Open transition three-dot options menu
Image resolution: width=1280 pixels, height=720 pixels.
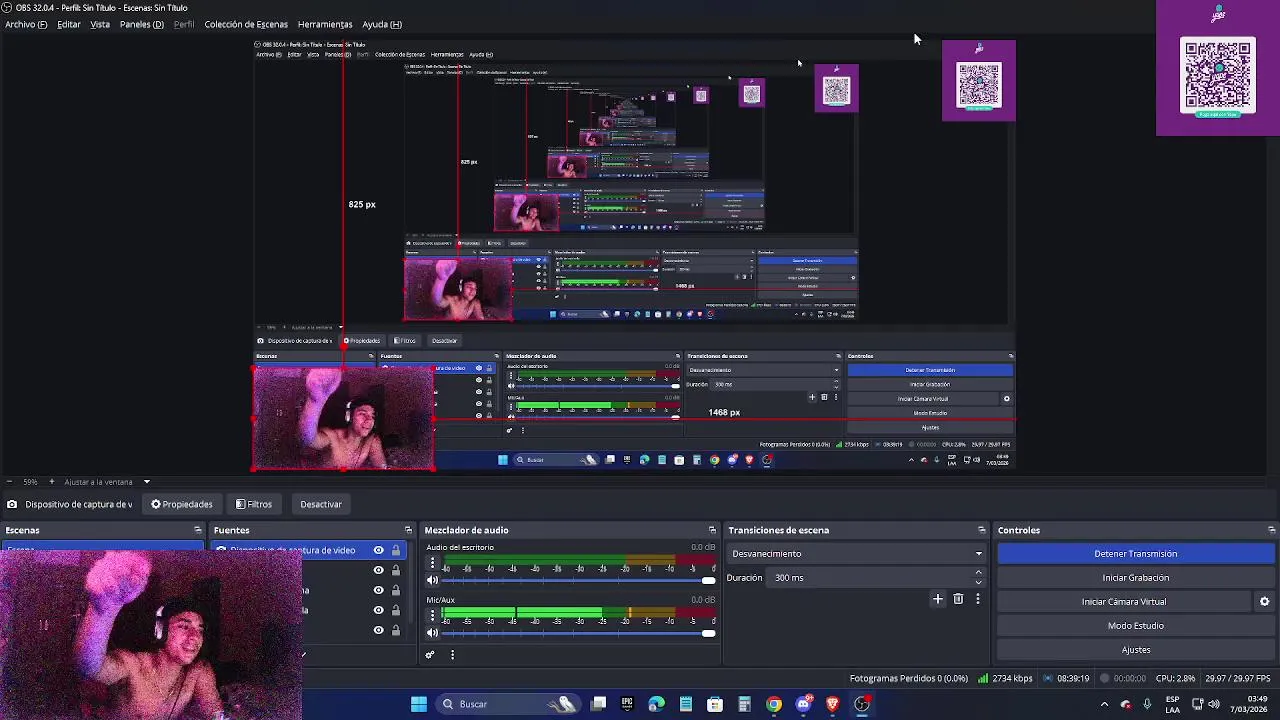point(978,599)
